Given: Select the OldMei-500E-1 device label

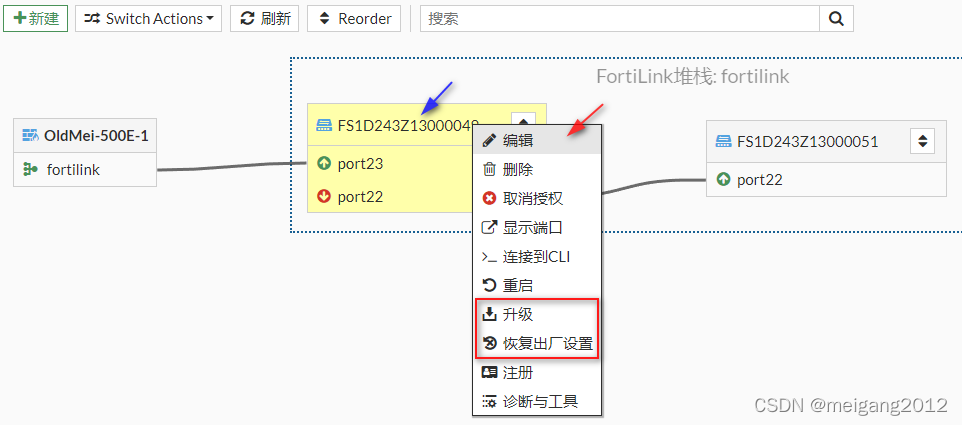Looking at the screenshot, I should (x=96, y=136).
